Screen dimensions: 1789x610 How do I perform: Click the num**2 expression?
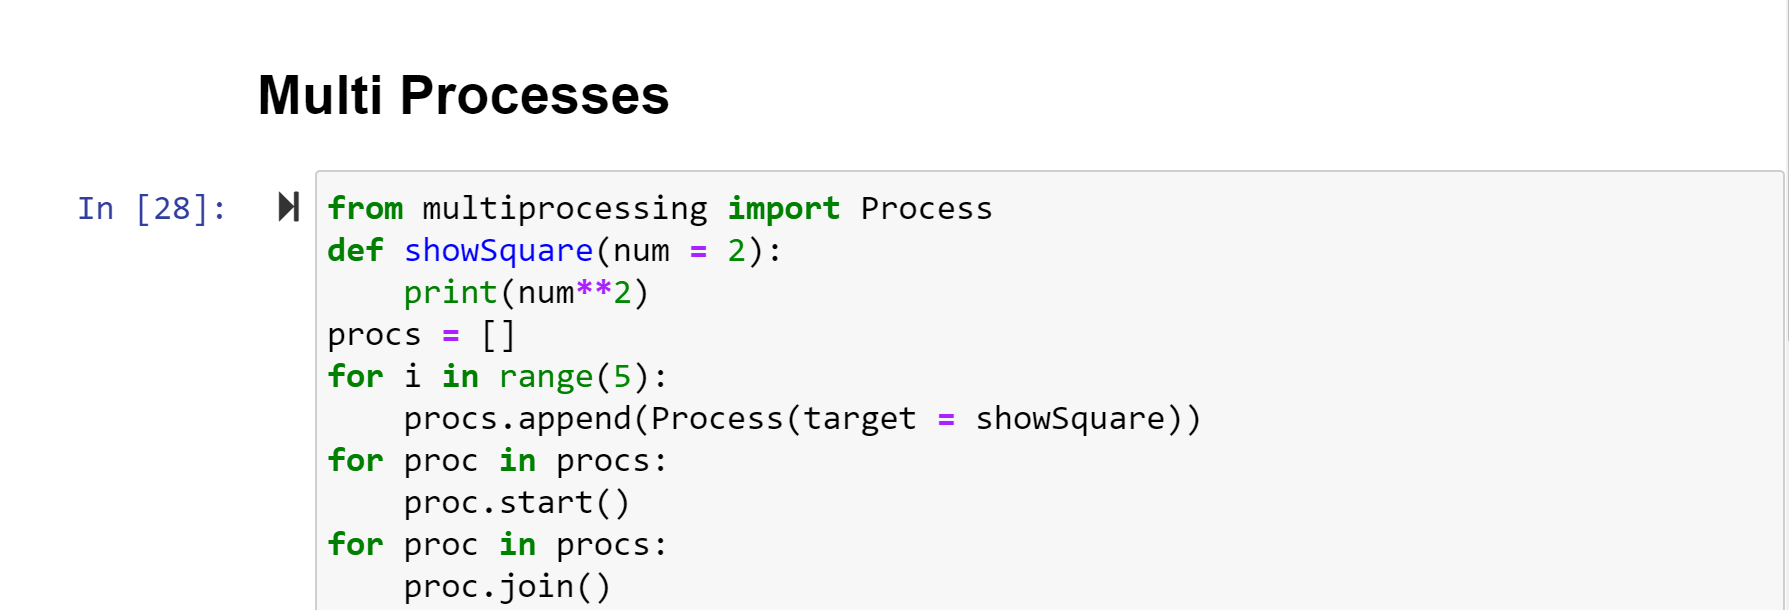(574, 292)
